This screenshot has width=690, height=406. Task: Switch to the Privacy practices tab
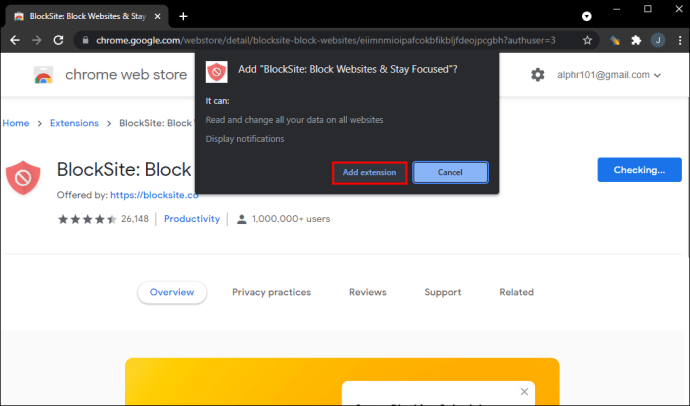click(x=272, y=292)
